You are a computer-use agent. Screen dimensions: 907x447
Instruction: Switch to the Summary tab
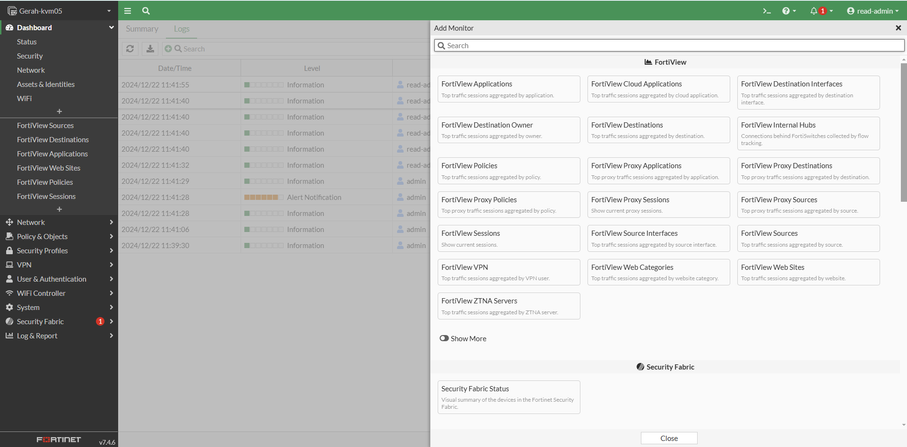click(142, 29)
